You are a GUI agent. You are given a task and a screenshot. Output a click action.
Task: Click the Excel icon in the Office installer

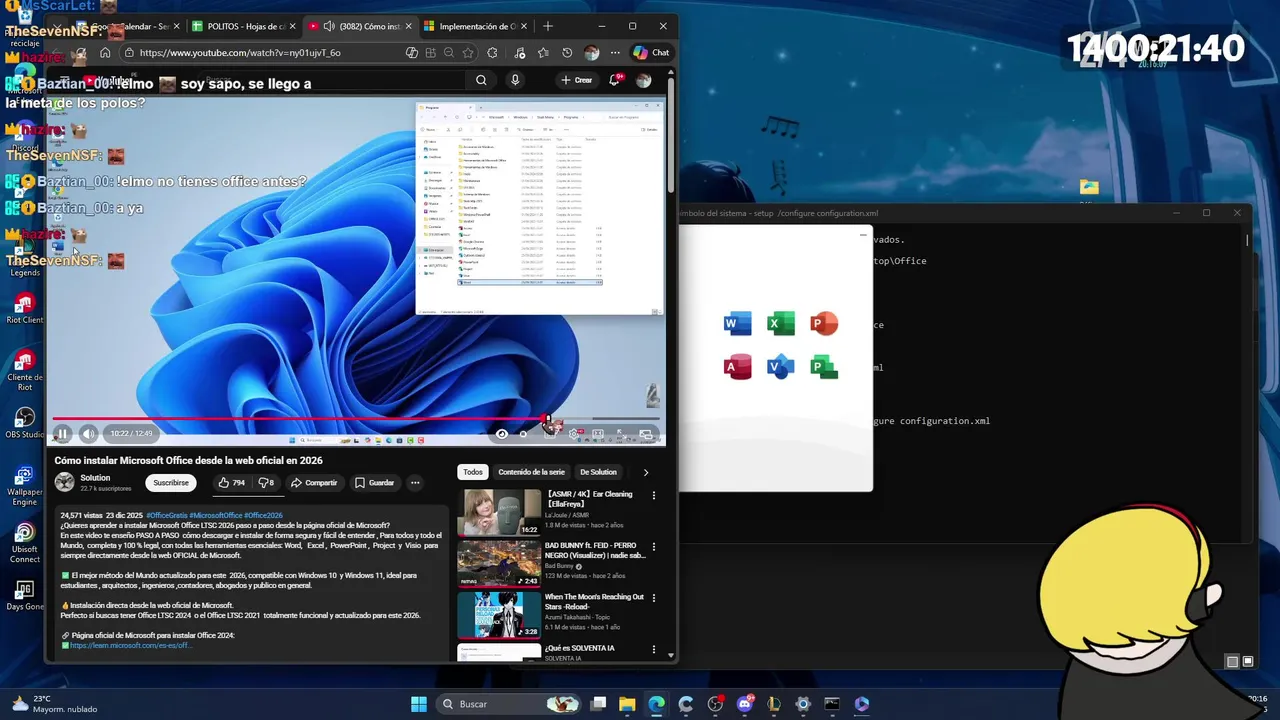click(780, 324)
